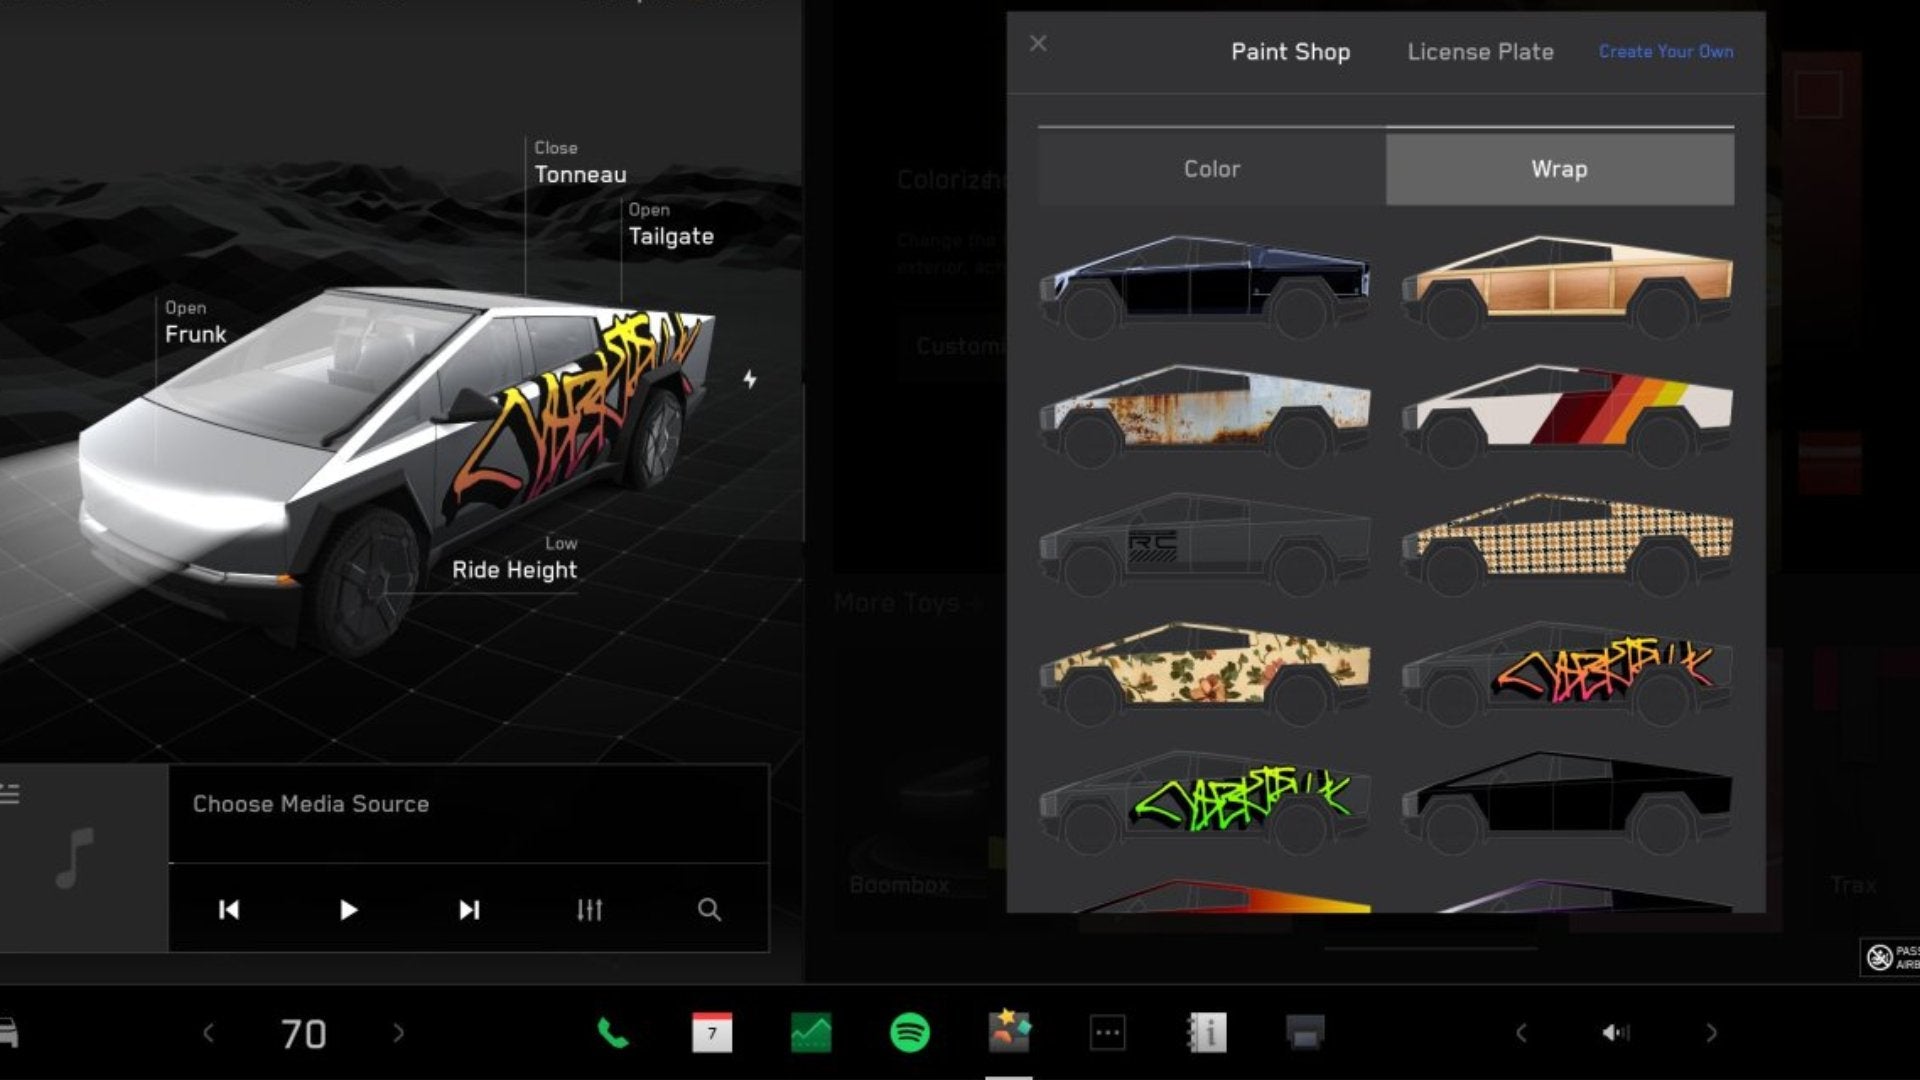Switch to the Color option
The height and width of the screenshot is (1080, 1920).
1211,169
